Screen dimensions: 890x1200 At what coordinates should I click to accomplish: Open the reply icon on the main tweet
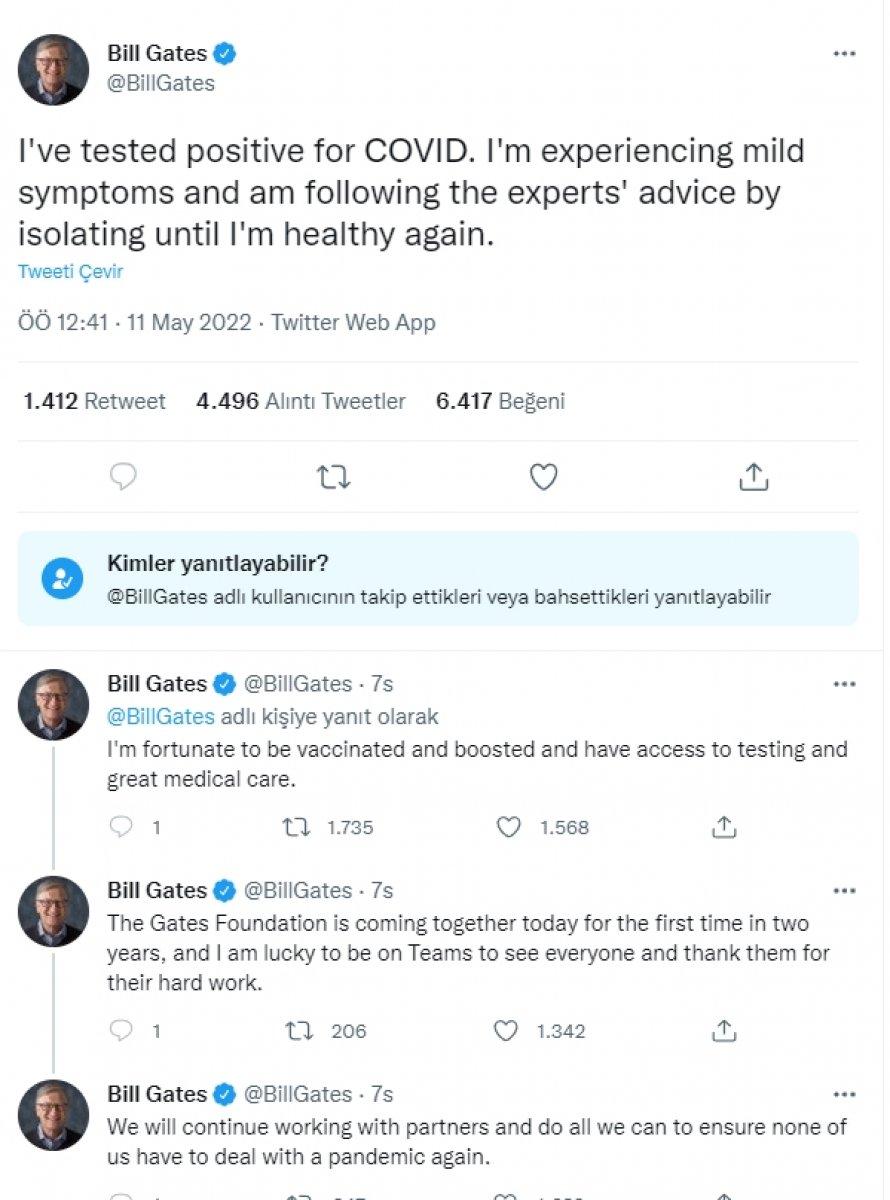coord(123,477)
